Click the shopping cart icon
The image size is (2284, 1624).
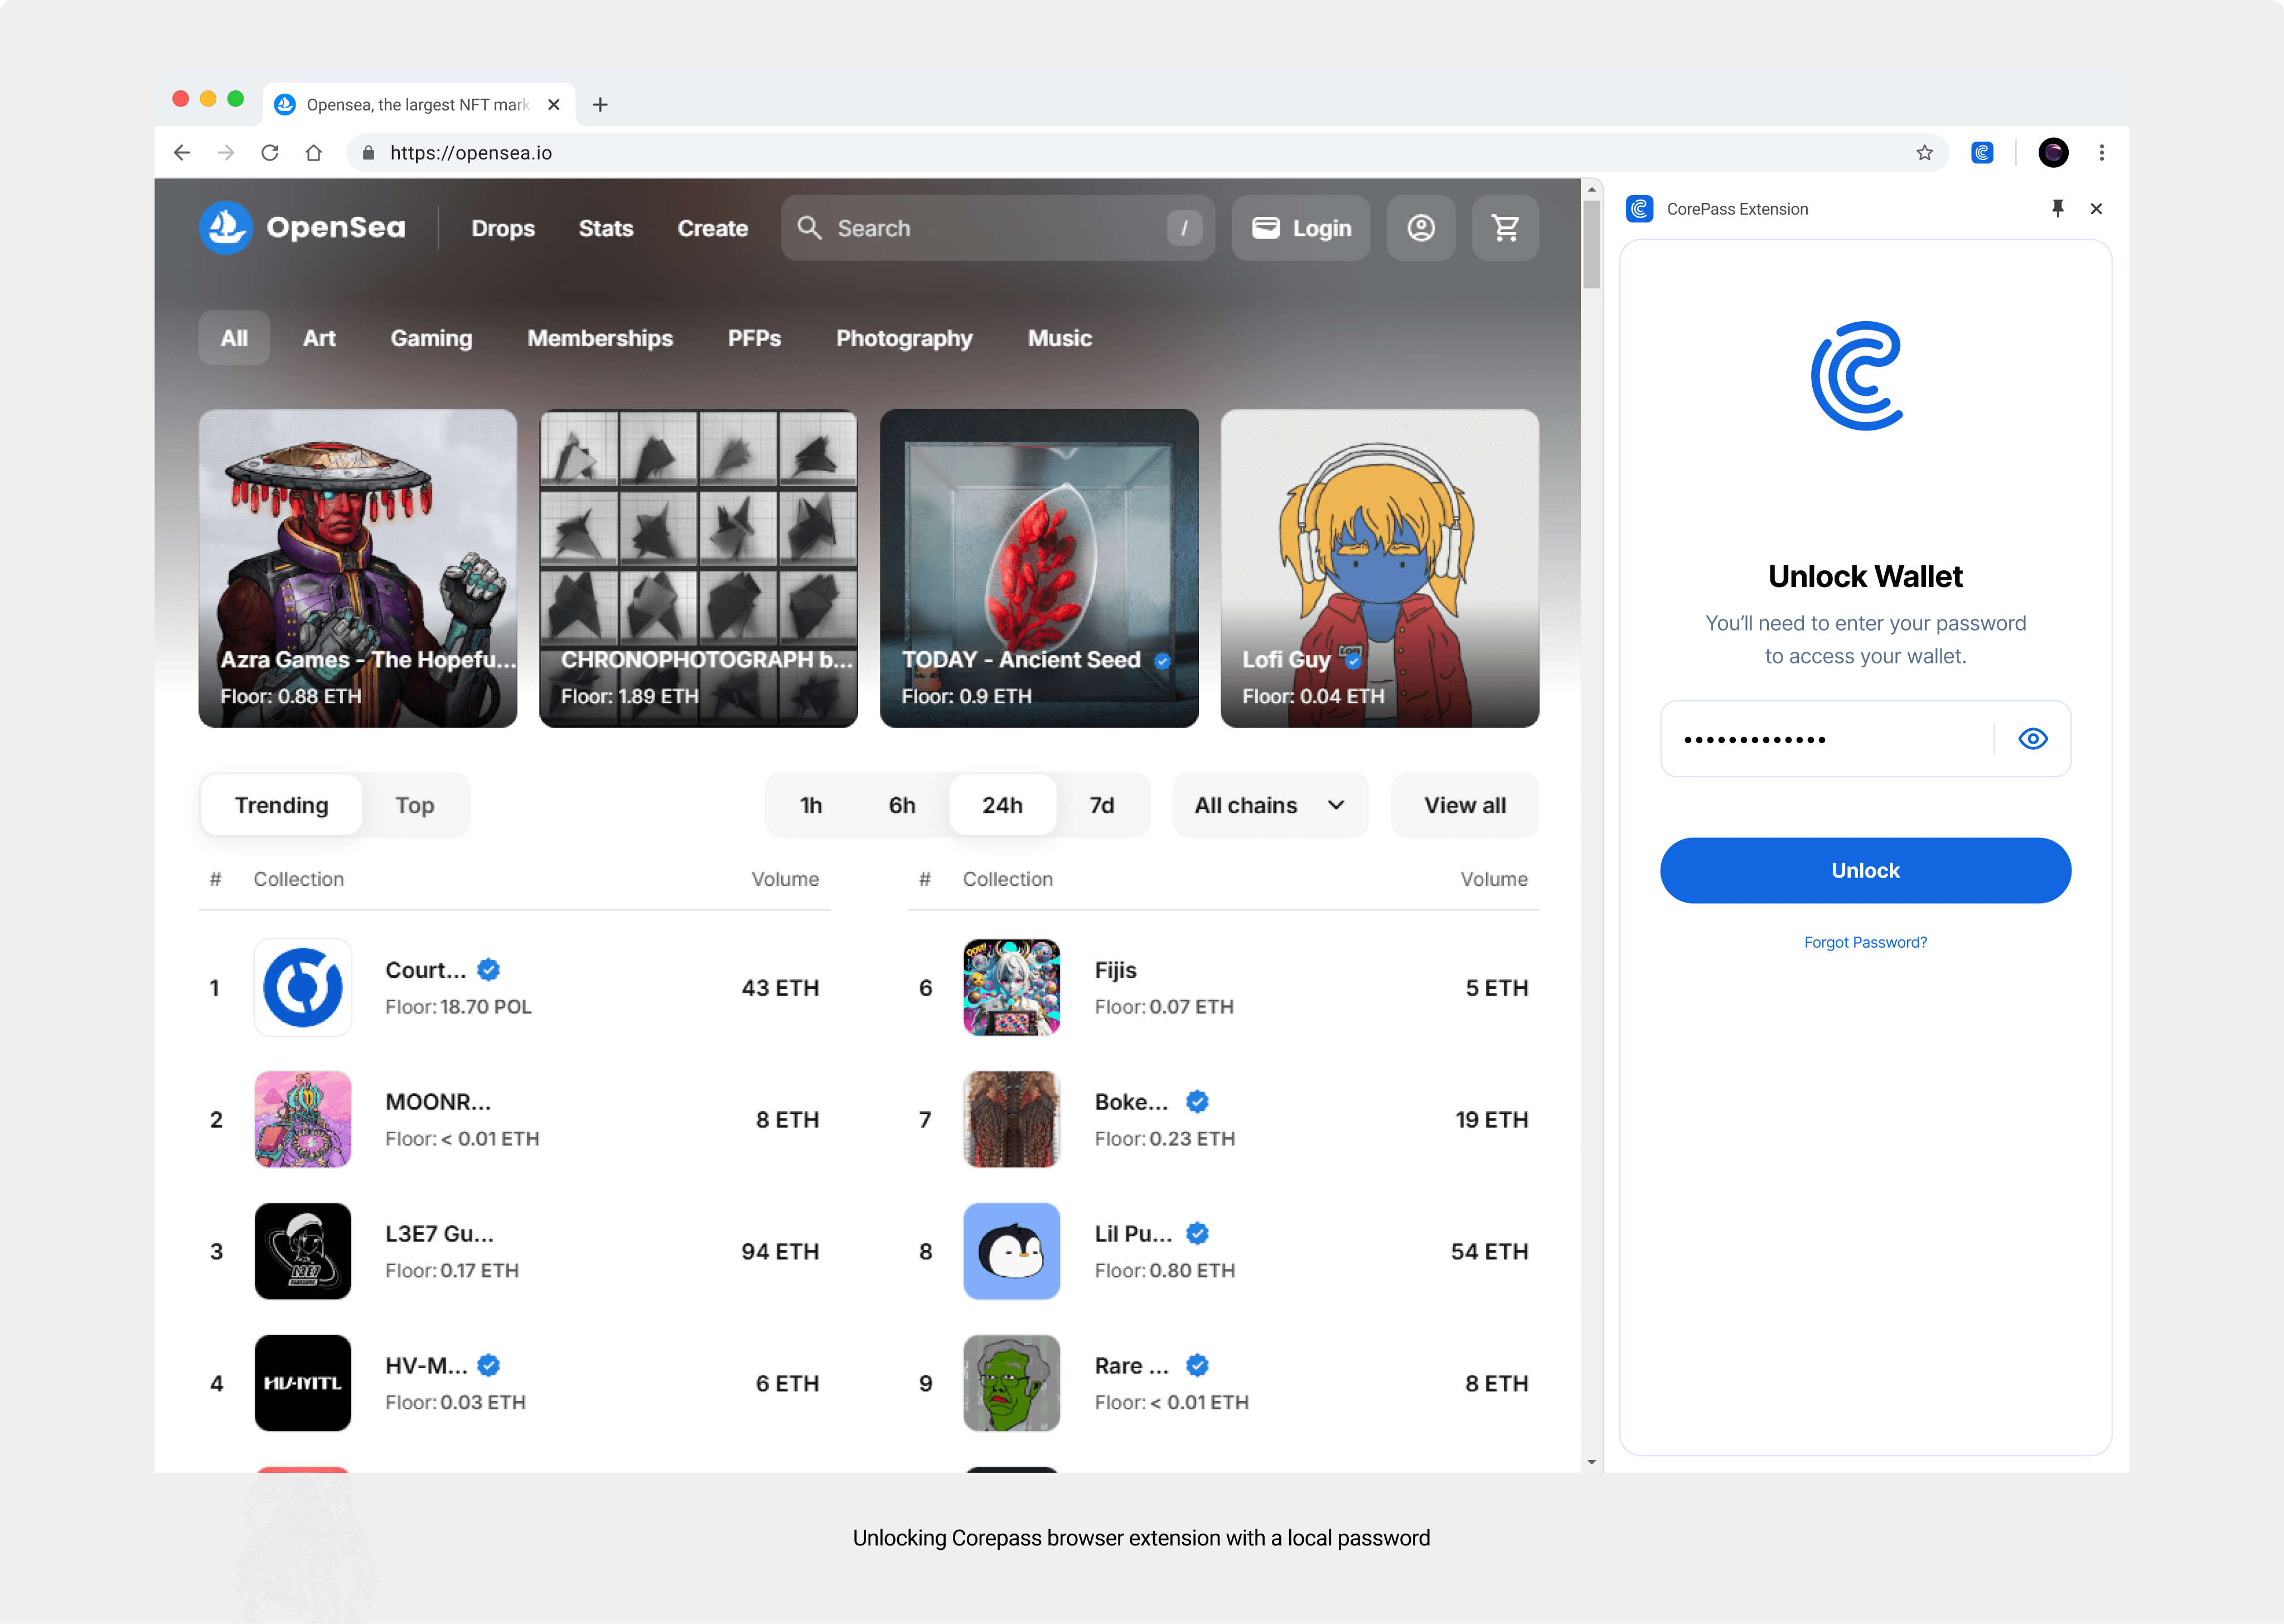(x=1505, y=228)
